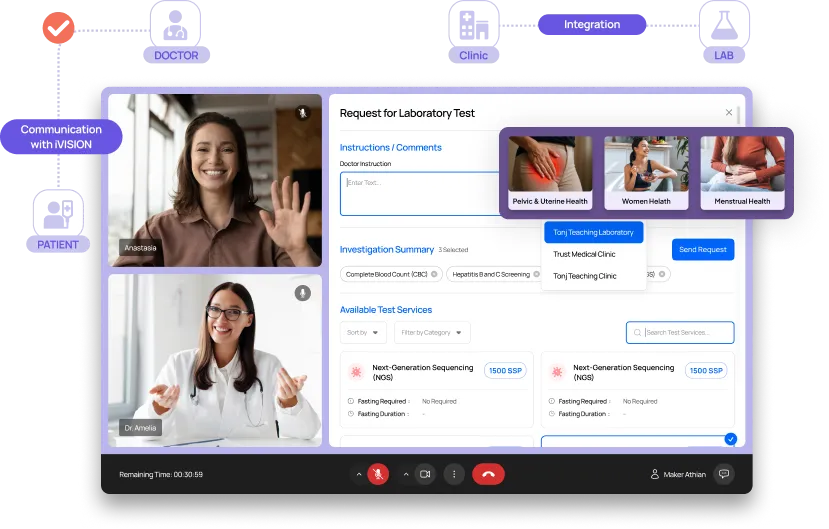Open Pelvic & Uterine Health card

tap(550, 173)
